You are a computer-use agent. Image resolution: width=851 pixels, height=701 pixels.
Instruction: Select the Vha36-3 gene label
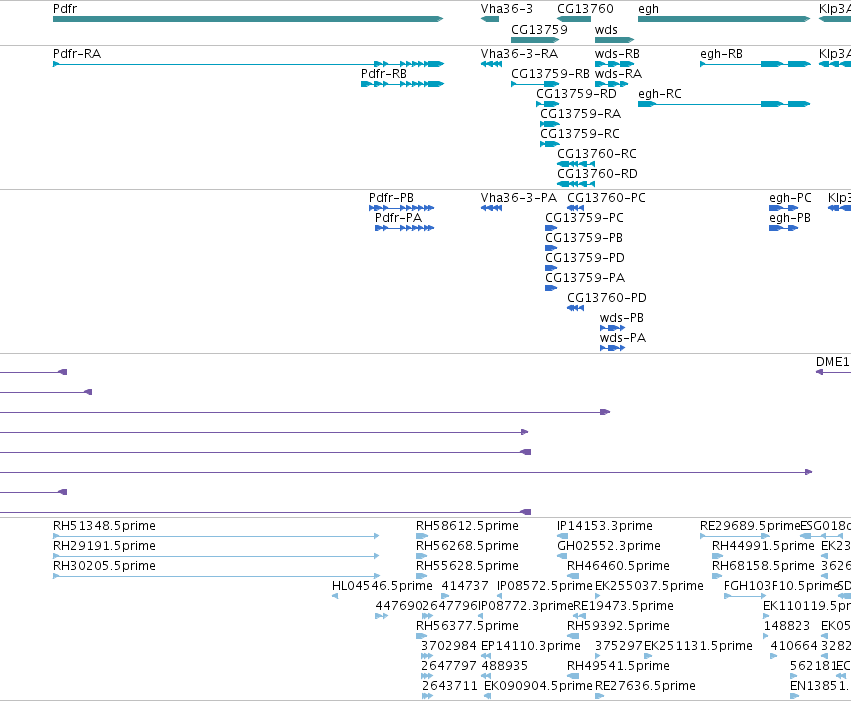[506, 9]
